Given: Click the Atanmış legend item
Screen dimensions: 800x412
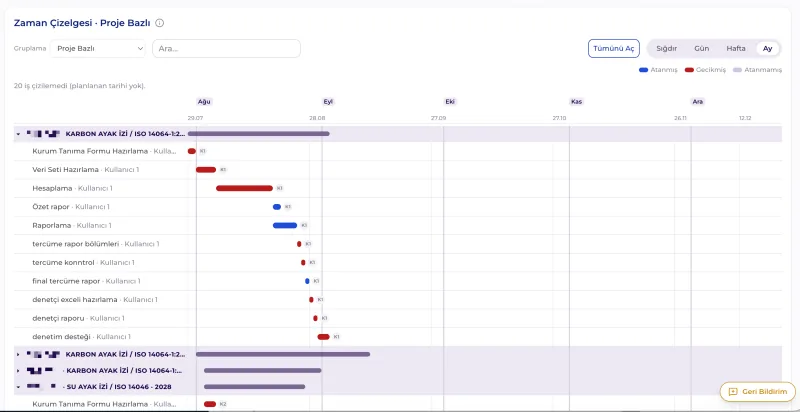Looking at the screenshot, I should pyautogui.click(x=658, y=70).
